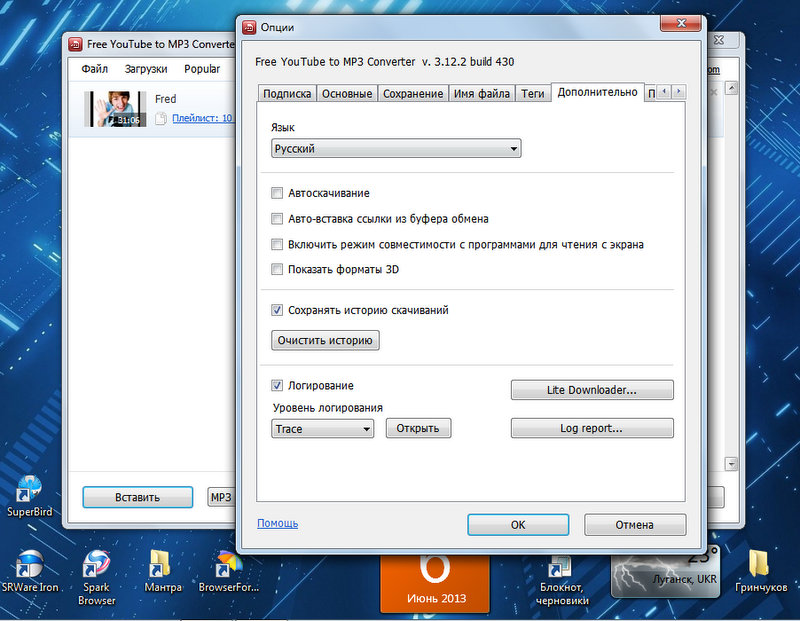The image size is (800, 621).
Task: Open the Плейлист: 10 link
Action: coord(202,118)
